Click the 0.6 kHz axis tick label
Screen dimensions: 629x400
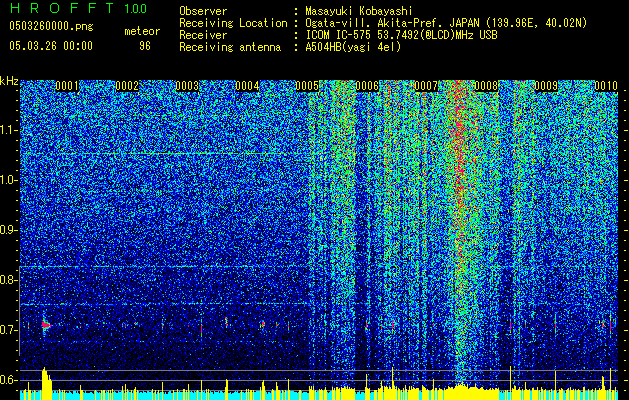pos(8,380)
